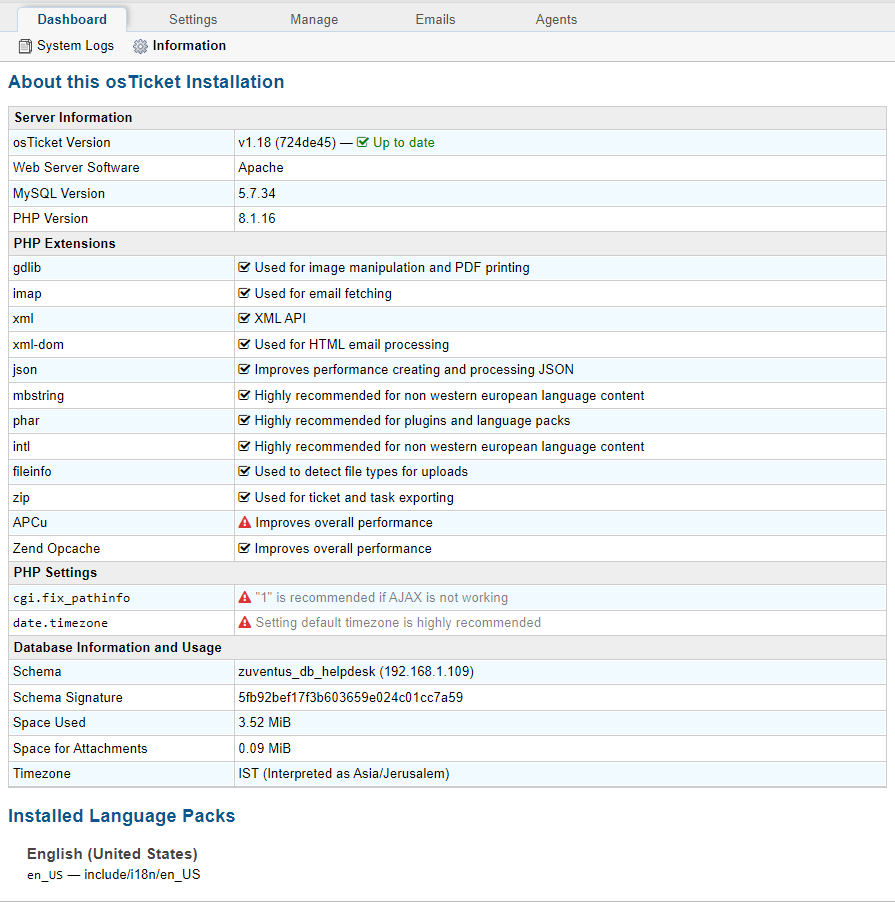
Task: Click 'Setting default timezone is highly recommended' text
Action: [398, 622]
